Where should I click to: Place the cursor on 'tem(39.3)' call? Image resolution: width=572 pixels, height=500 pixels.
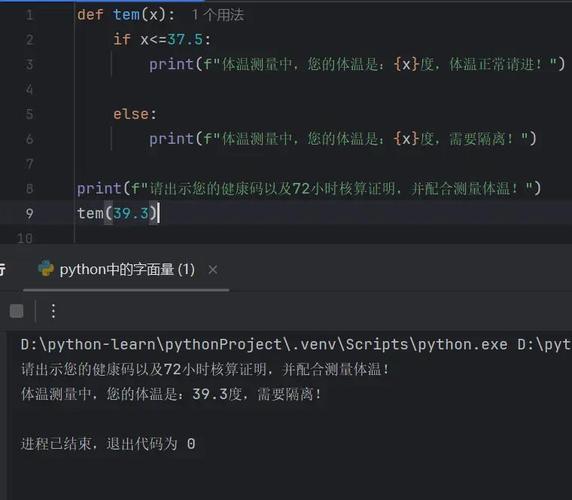click(x=117, y=213)
